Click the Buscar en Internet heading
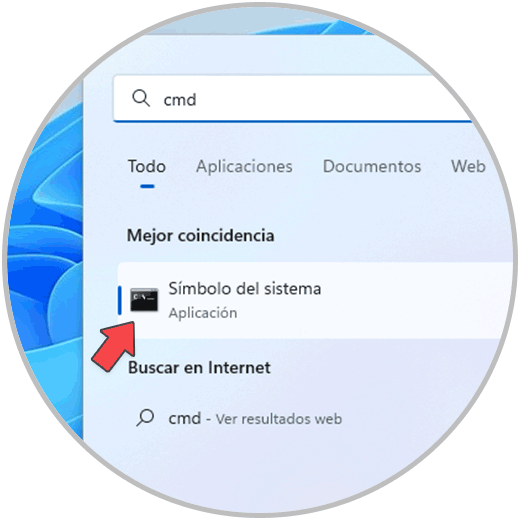The width and height of the screenshot is (520, 520). pyautogui.click(x=199, y=368)
